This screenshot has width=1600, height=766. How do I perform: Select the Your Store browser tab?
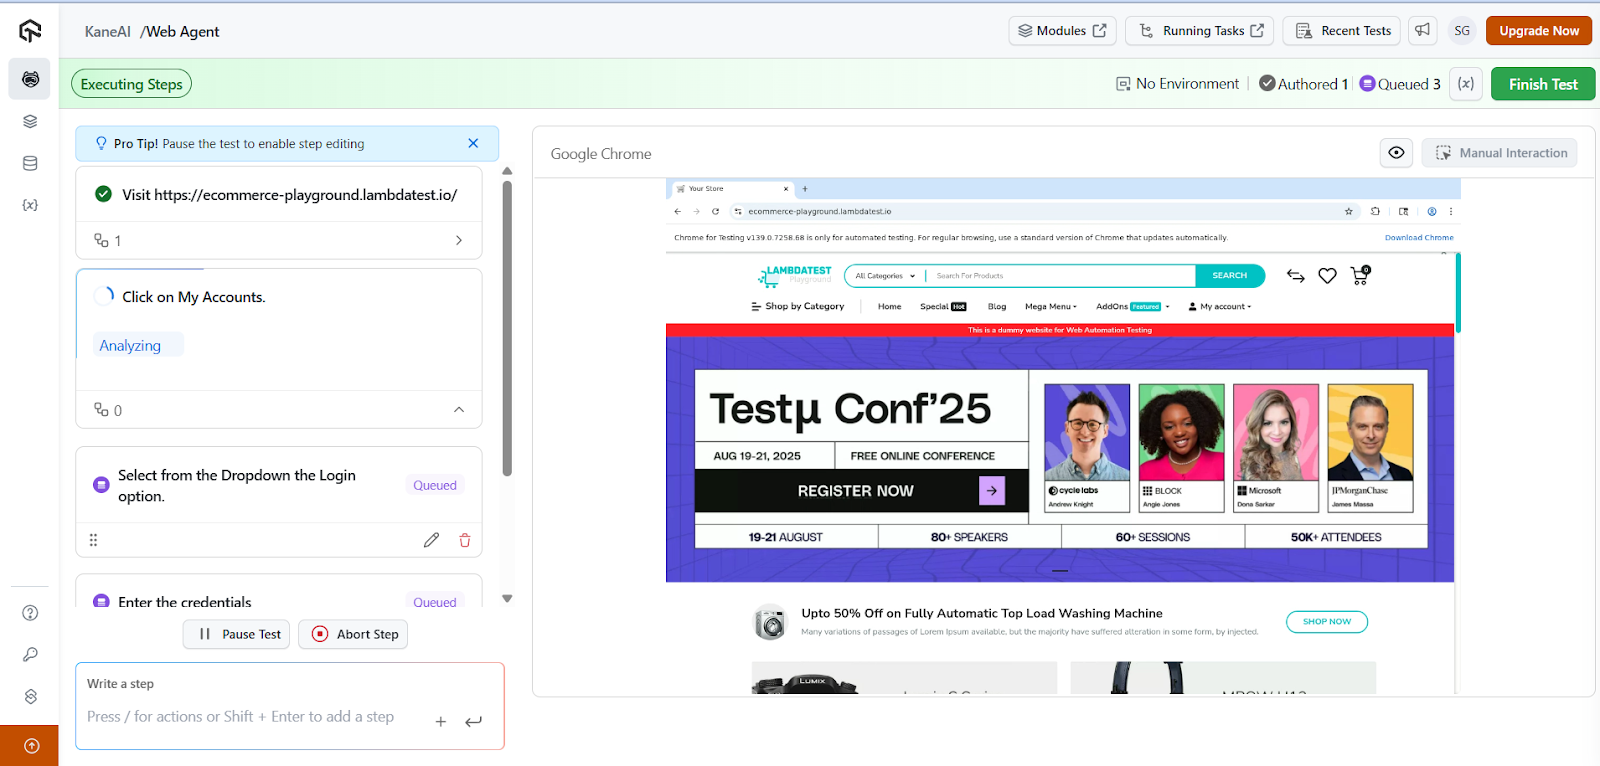[x=732, y=188]
